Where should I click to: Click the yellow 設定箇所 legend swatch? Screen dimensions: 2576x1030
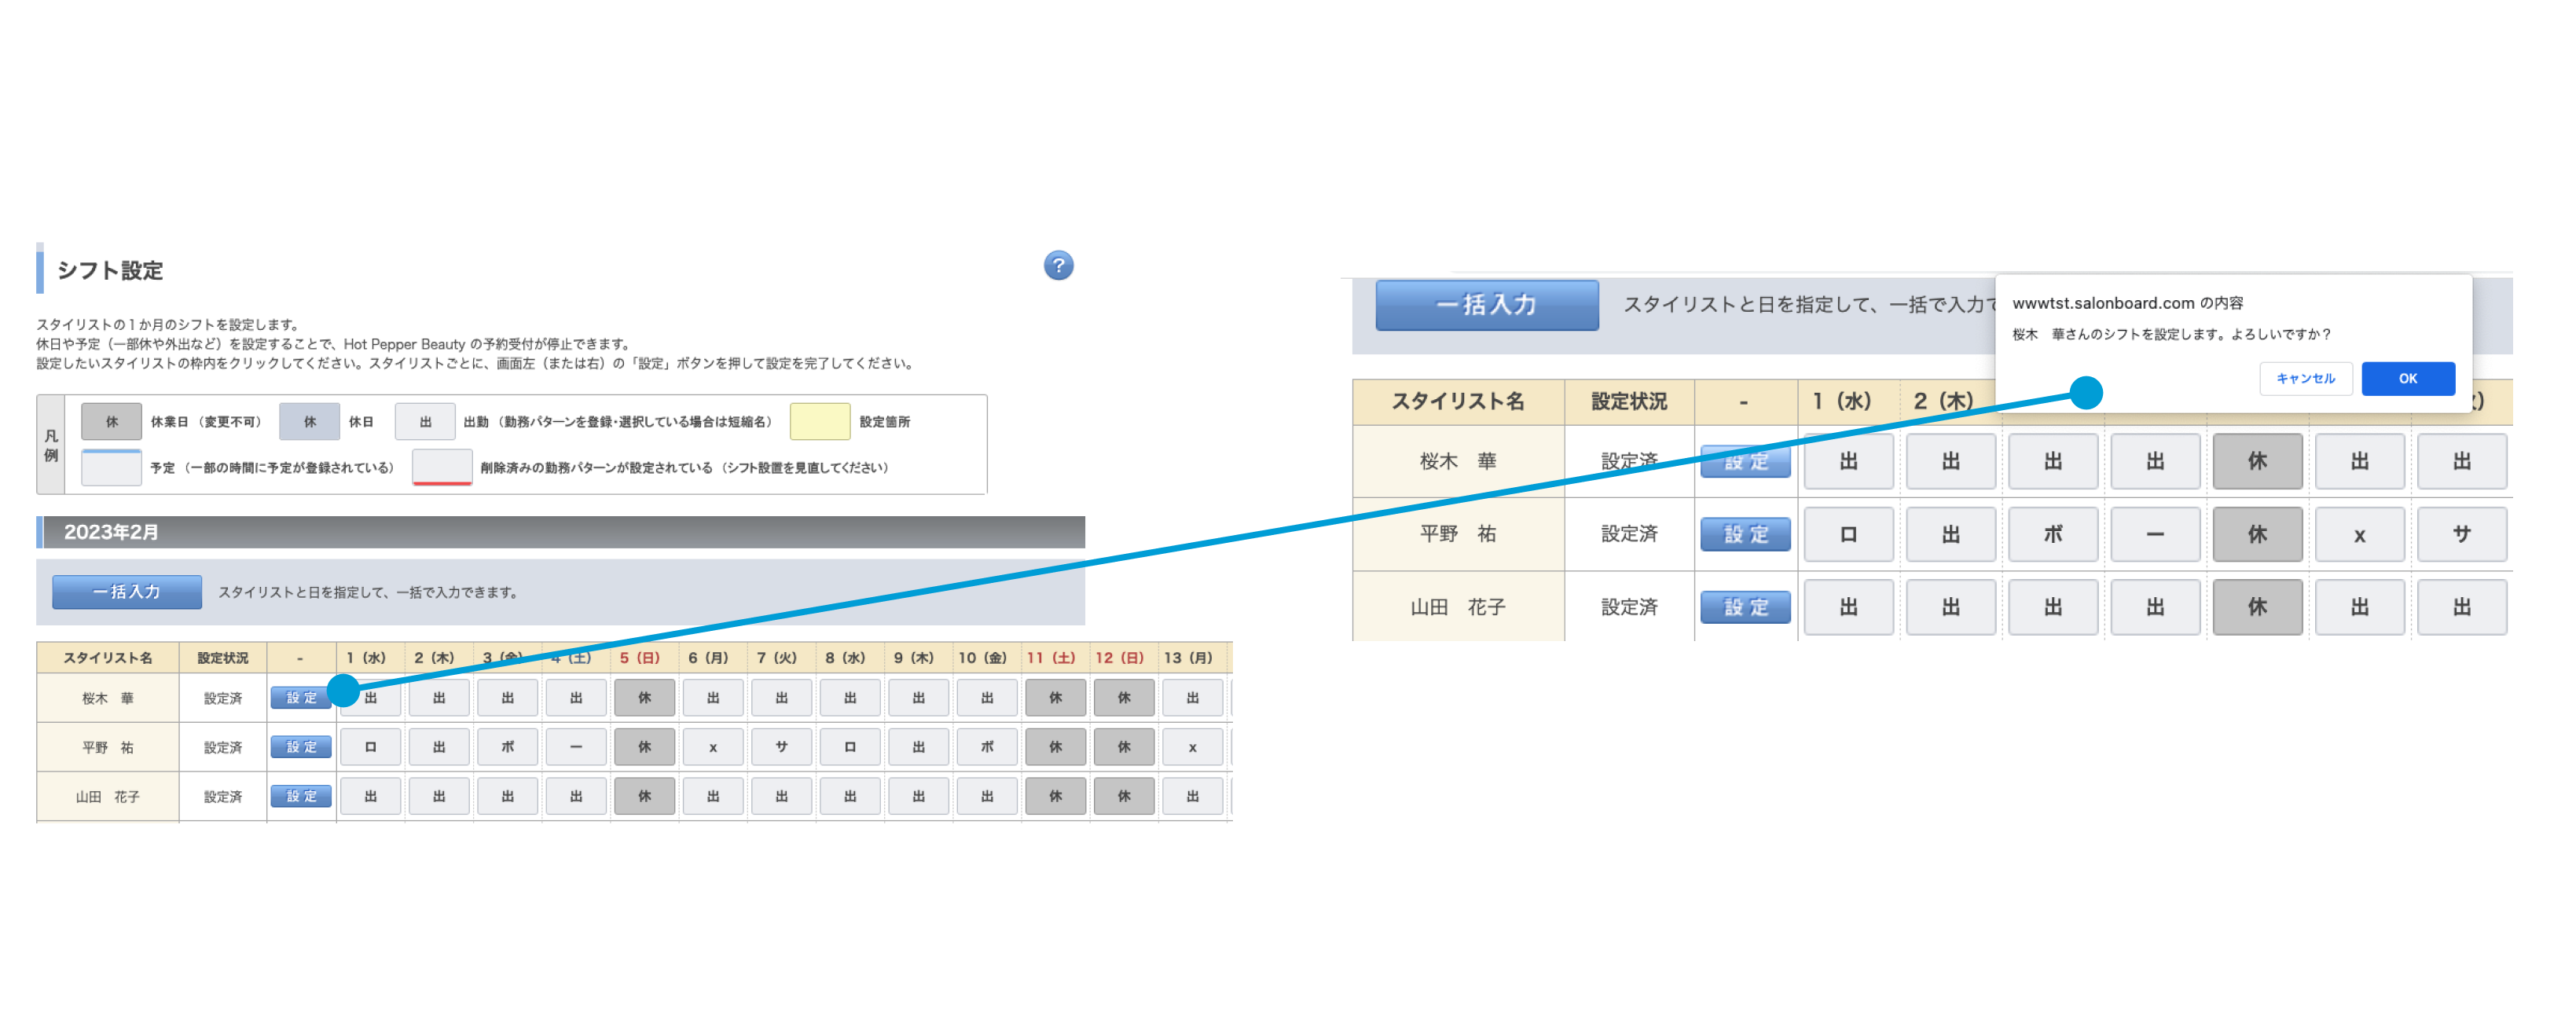(819, 422)
